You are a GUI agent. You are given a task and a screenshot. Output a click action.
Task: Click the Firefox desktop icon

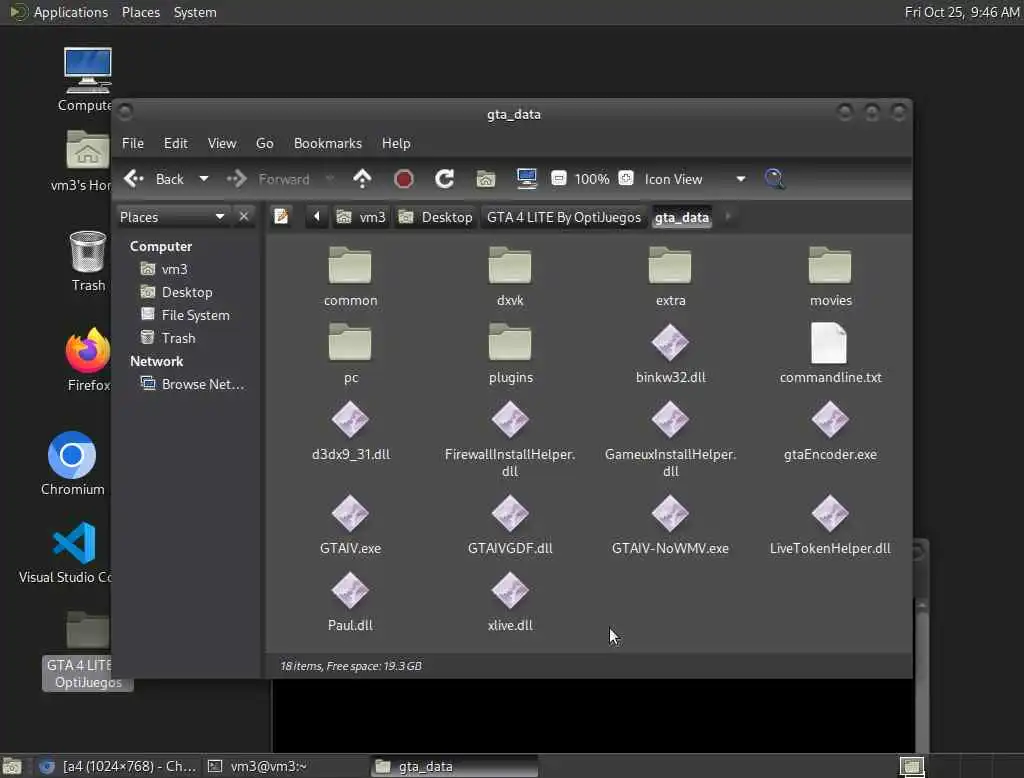point(88,360)
